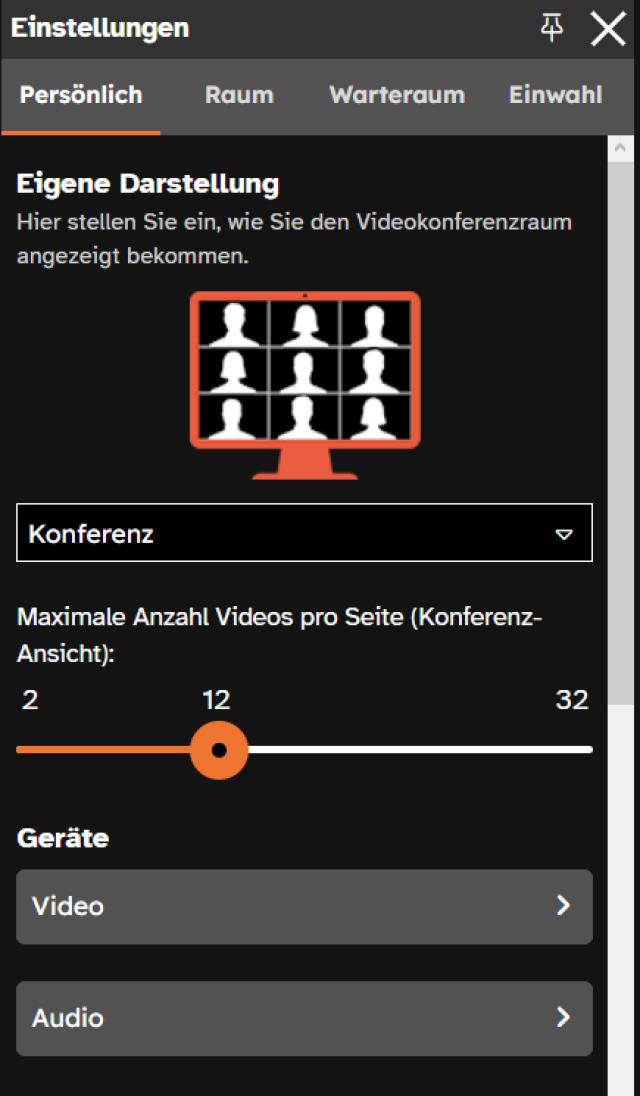The width and height of the screenshot is (640, 1096).
Task: Click the dropdown arrow beside Konferenz
Action: (x=564, y=534)
